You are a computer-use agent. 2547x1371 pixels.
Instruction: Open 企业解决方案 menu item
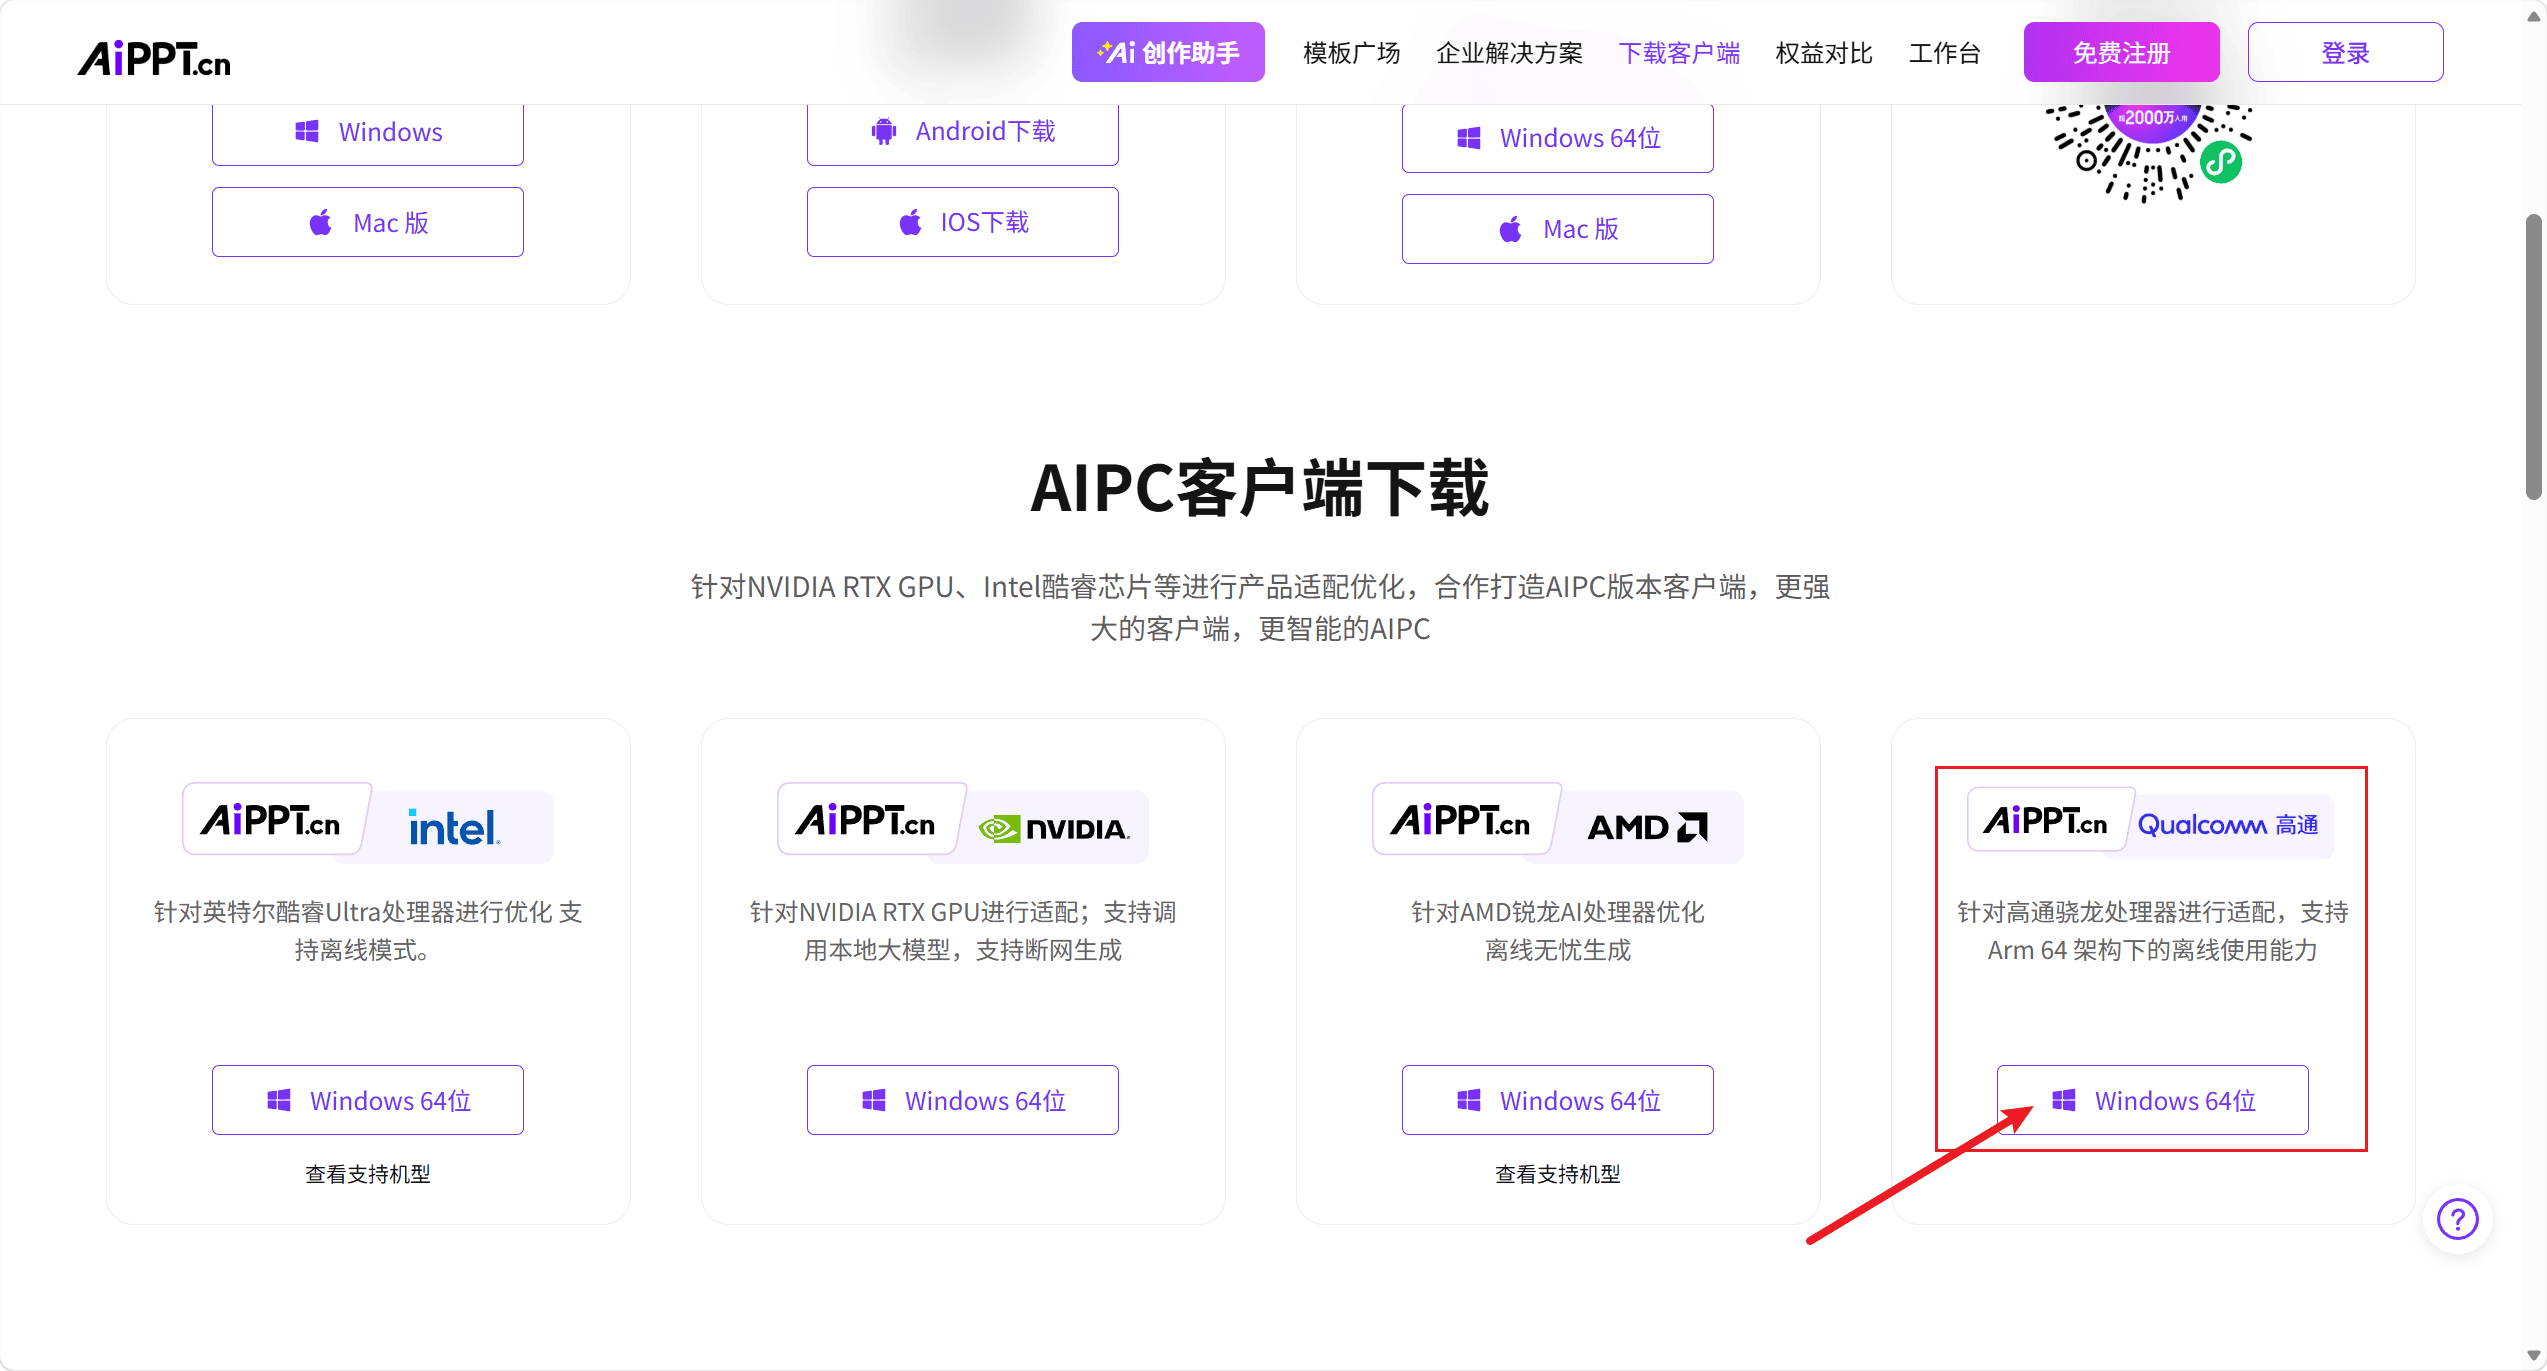tap(1509, 53)
